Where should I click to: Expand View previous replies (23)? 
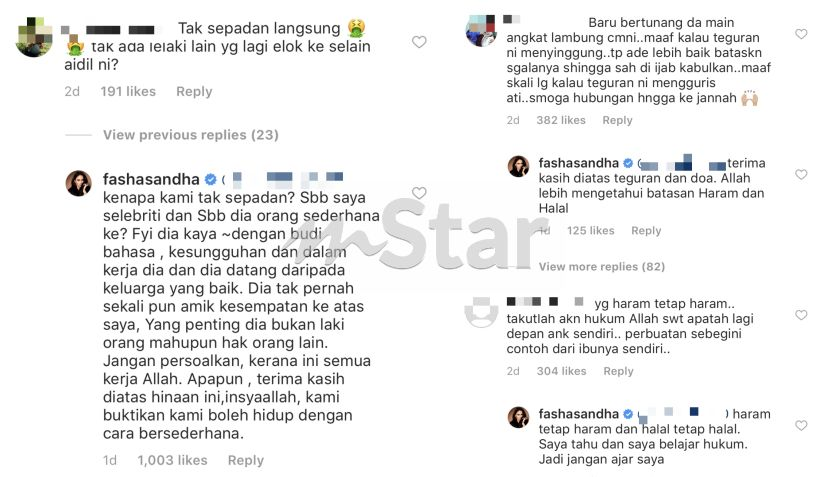[191, 135]
